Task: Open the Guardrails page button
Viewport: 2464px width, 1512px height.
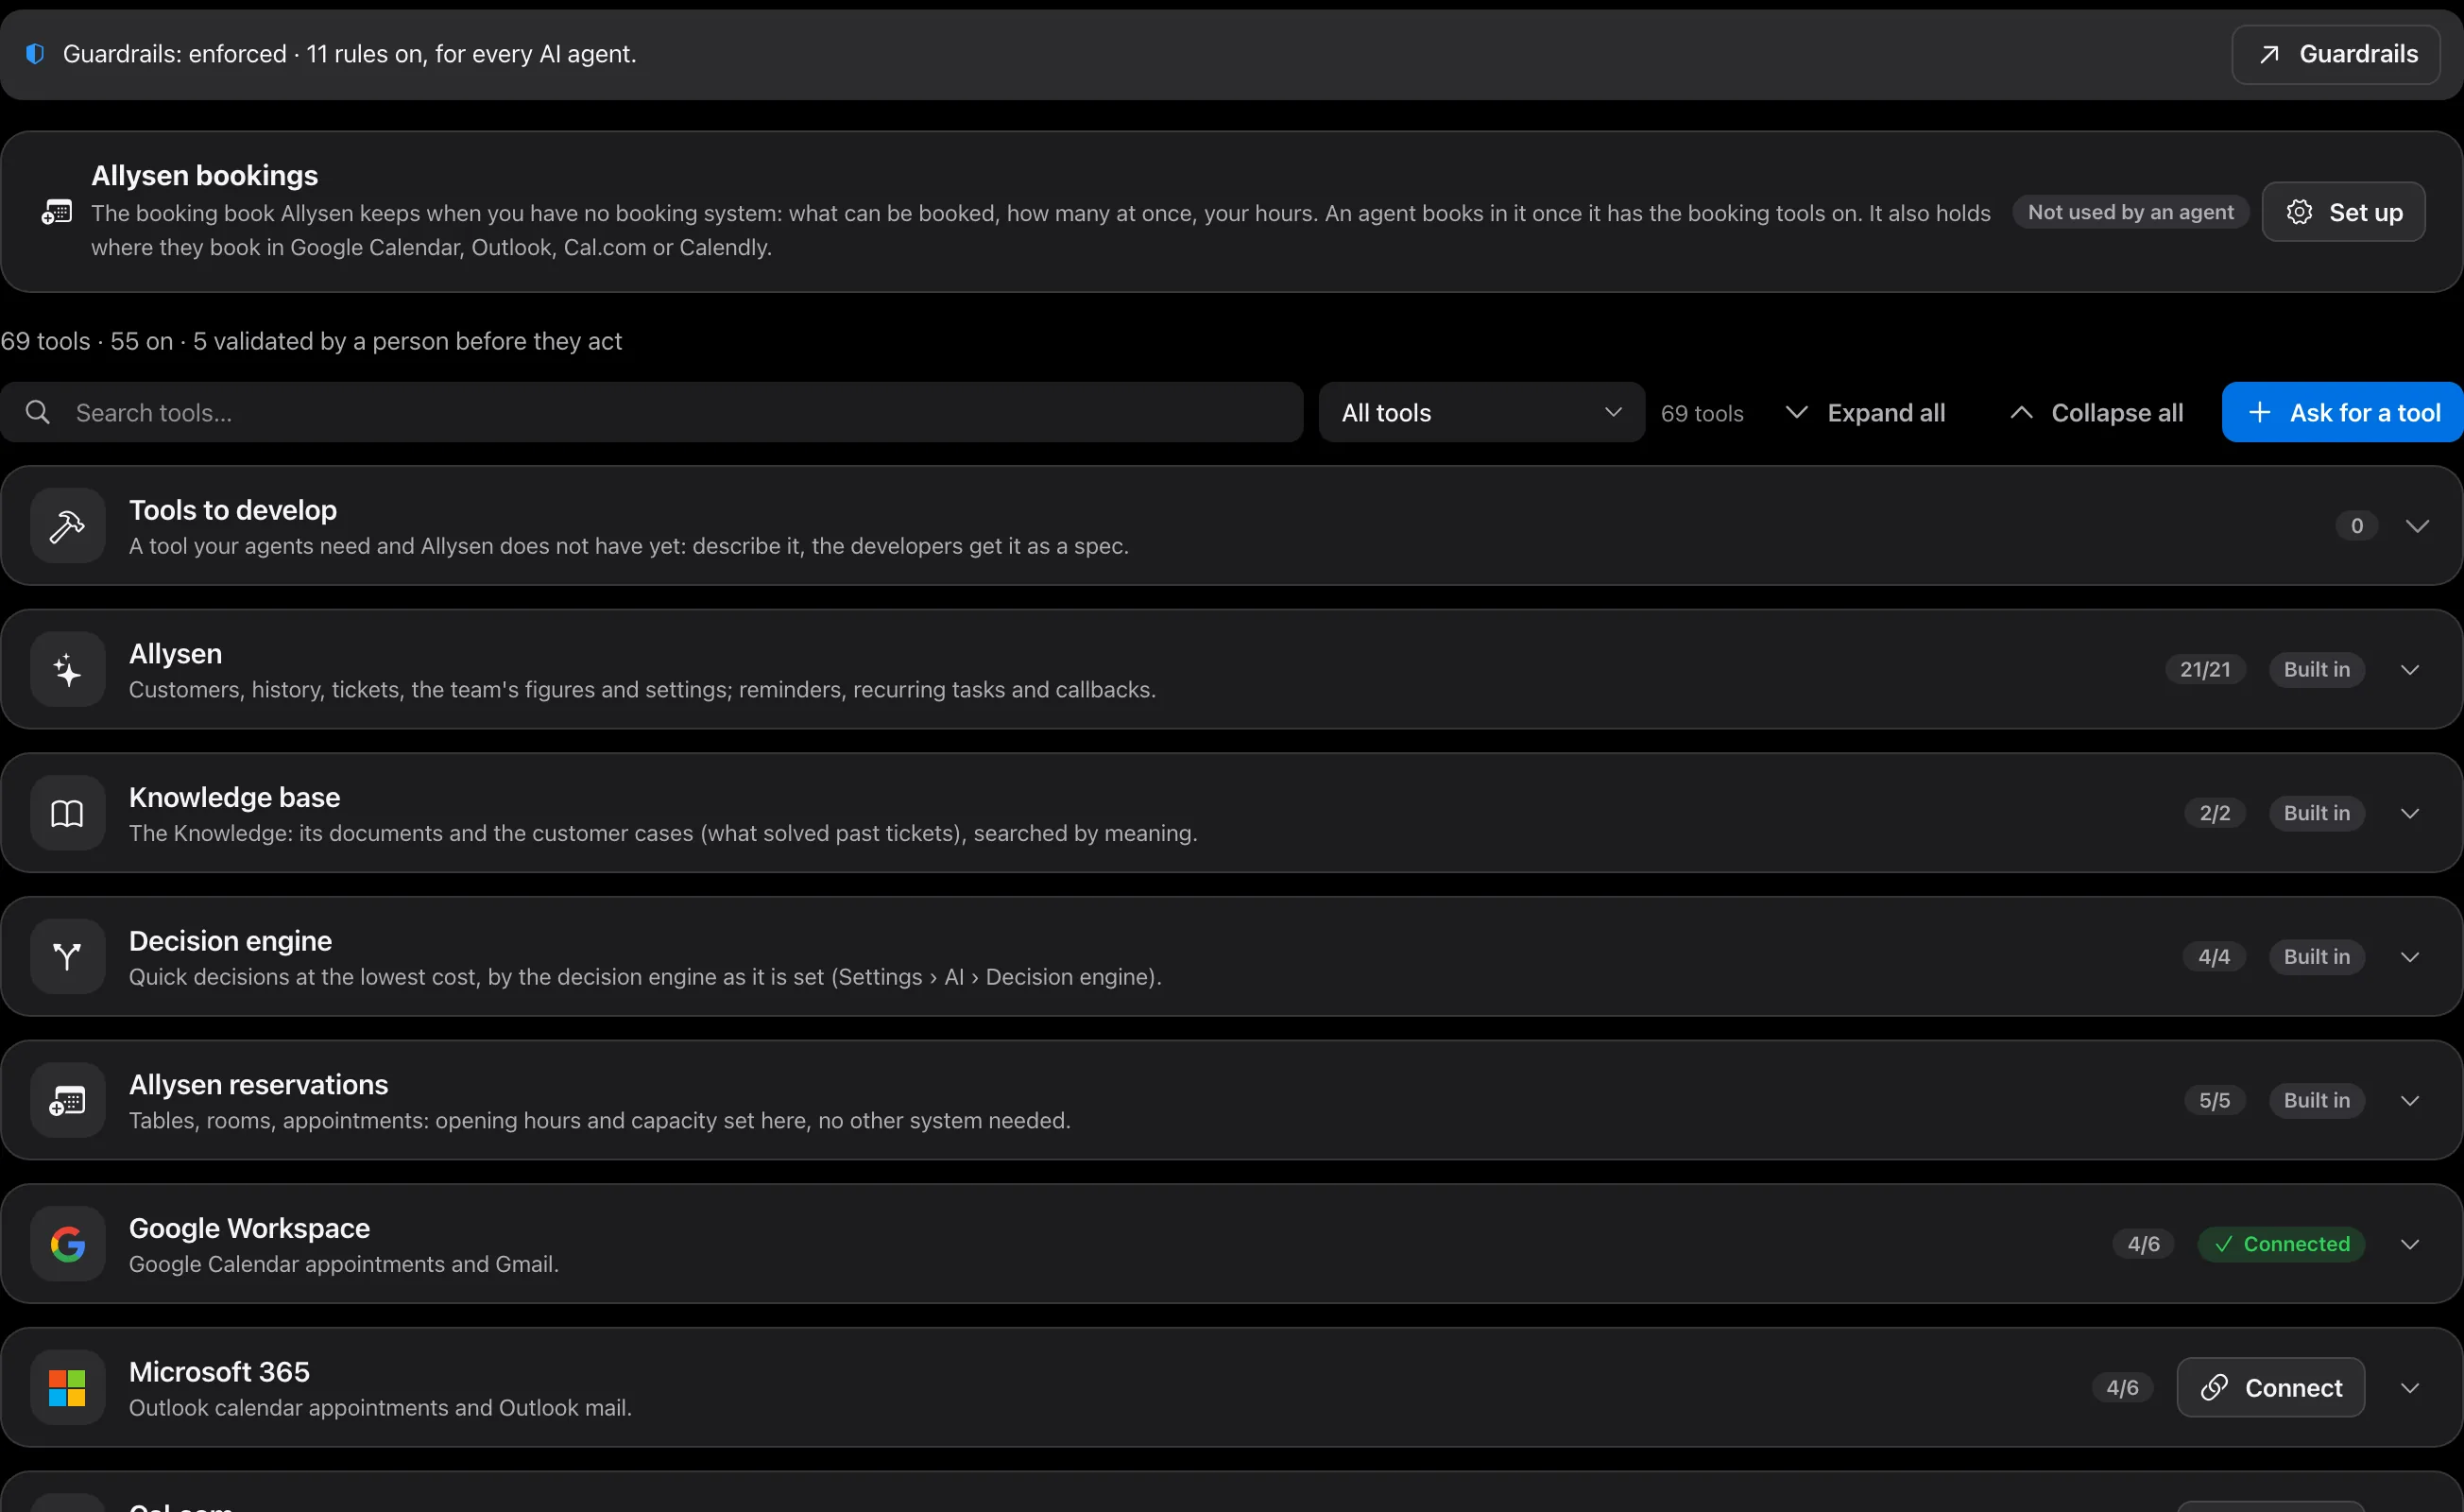Action: point(2336,54)
